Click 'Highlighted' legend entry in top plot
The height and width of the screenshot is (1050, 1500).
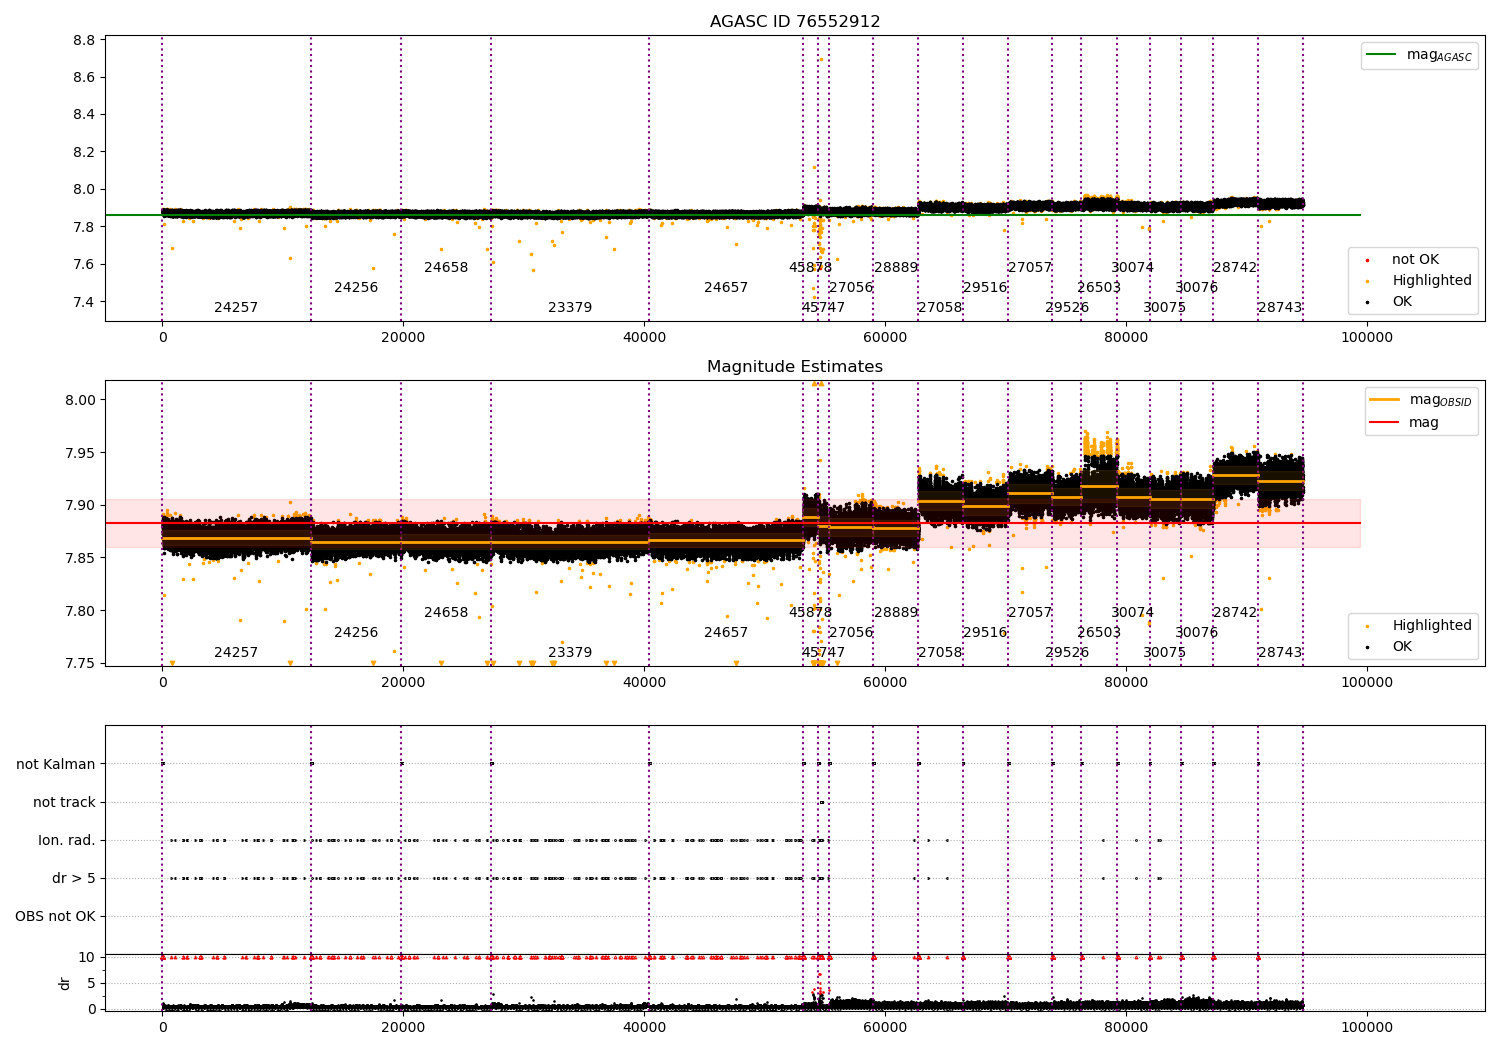pos(1432,281)
